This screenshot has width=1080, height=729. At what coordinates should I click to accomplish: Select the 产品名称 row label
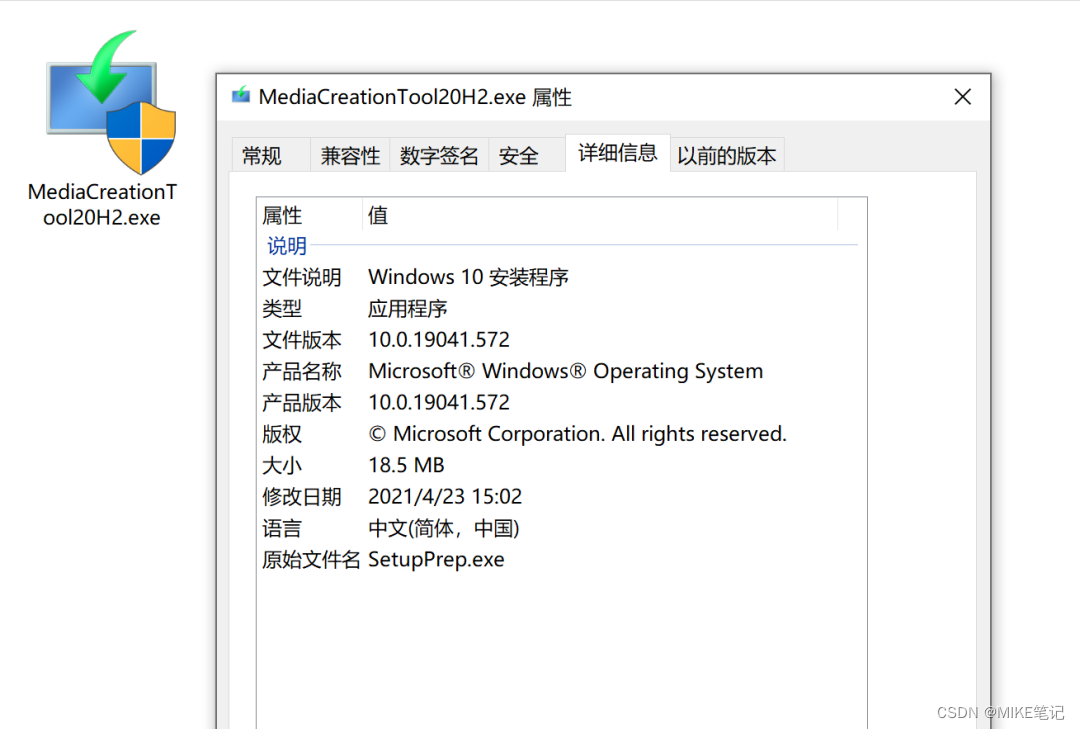302,371
